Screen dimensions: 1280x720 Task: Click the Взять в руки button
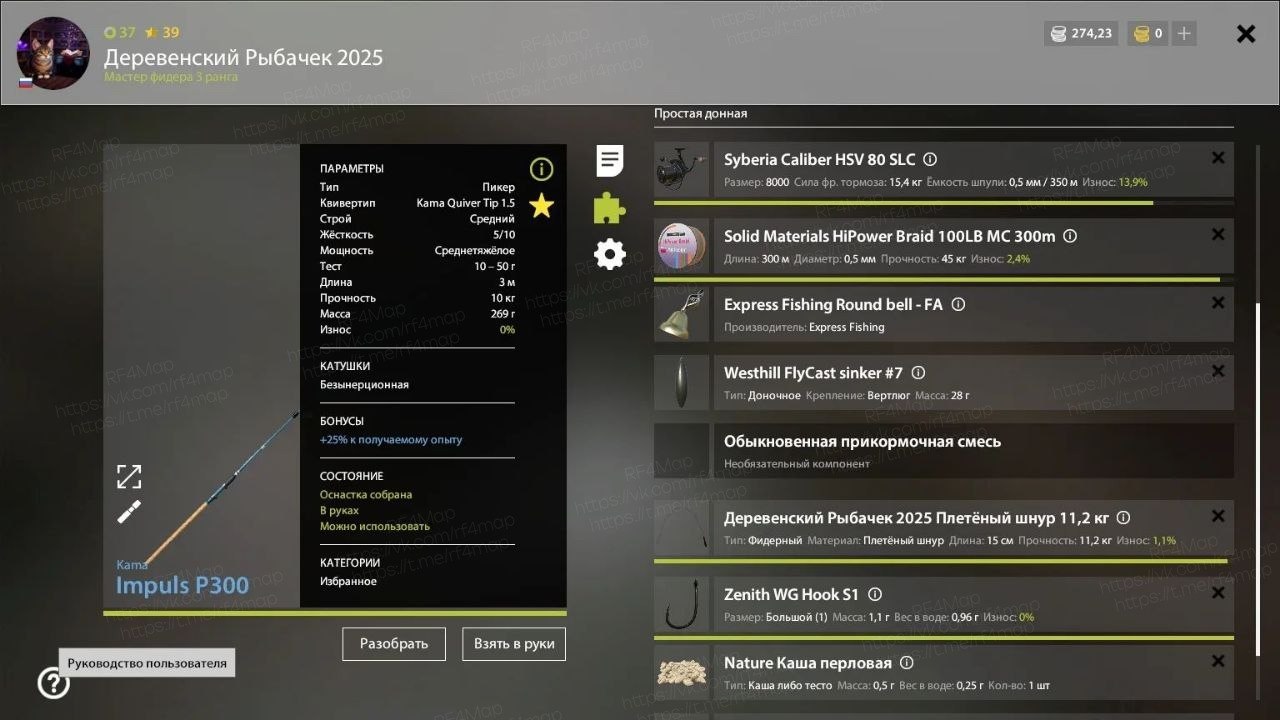[514, 644]
